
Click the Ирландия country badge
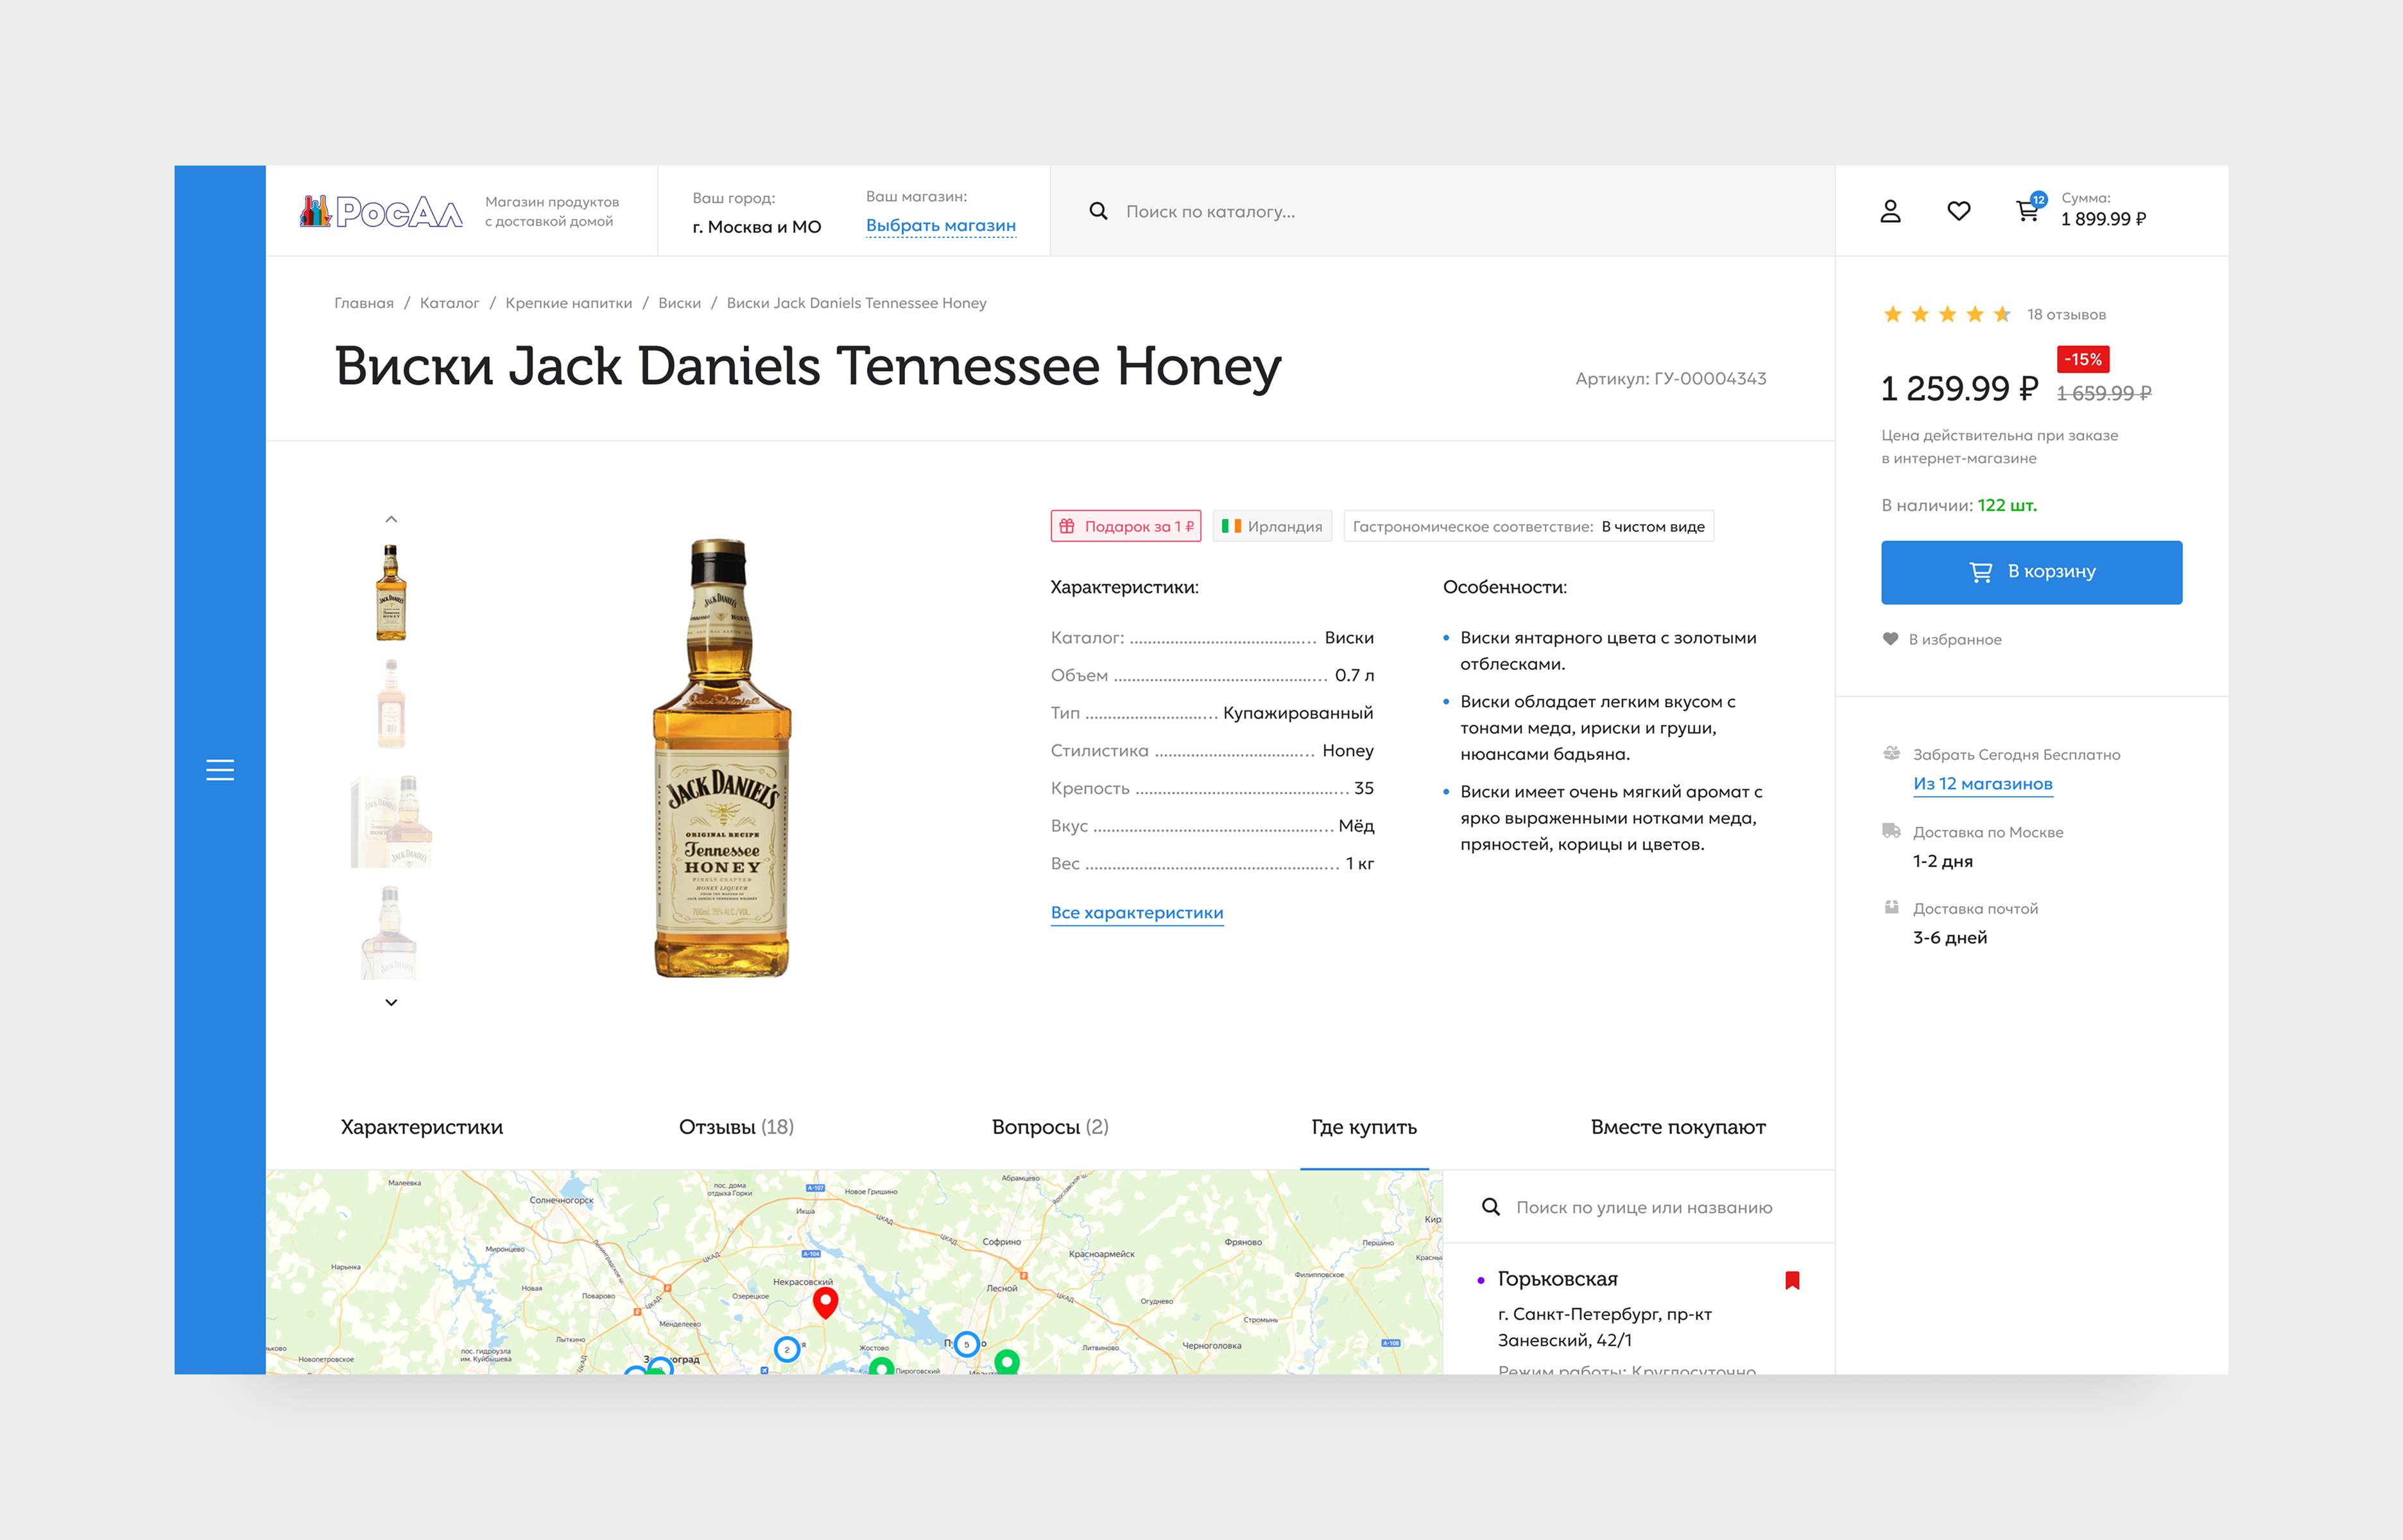click(x=1272, y=526)
